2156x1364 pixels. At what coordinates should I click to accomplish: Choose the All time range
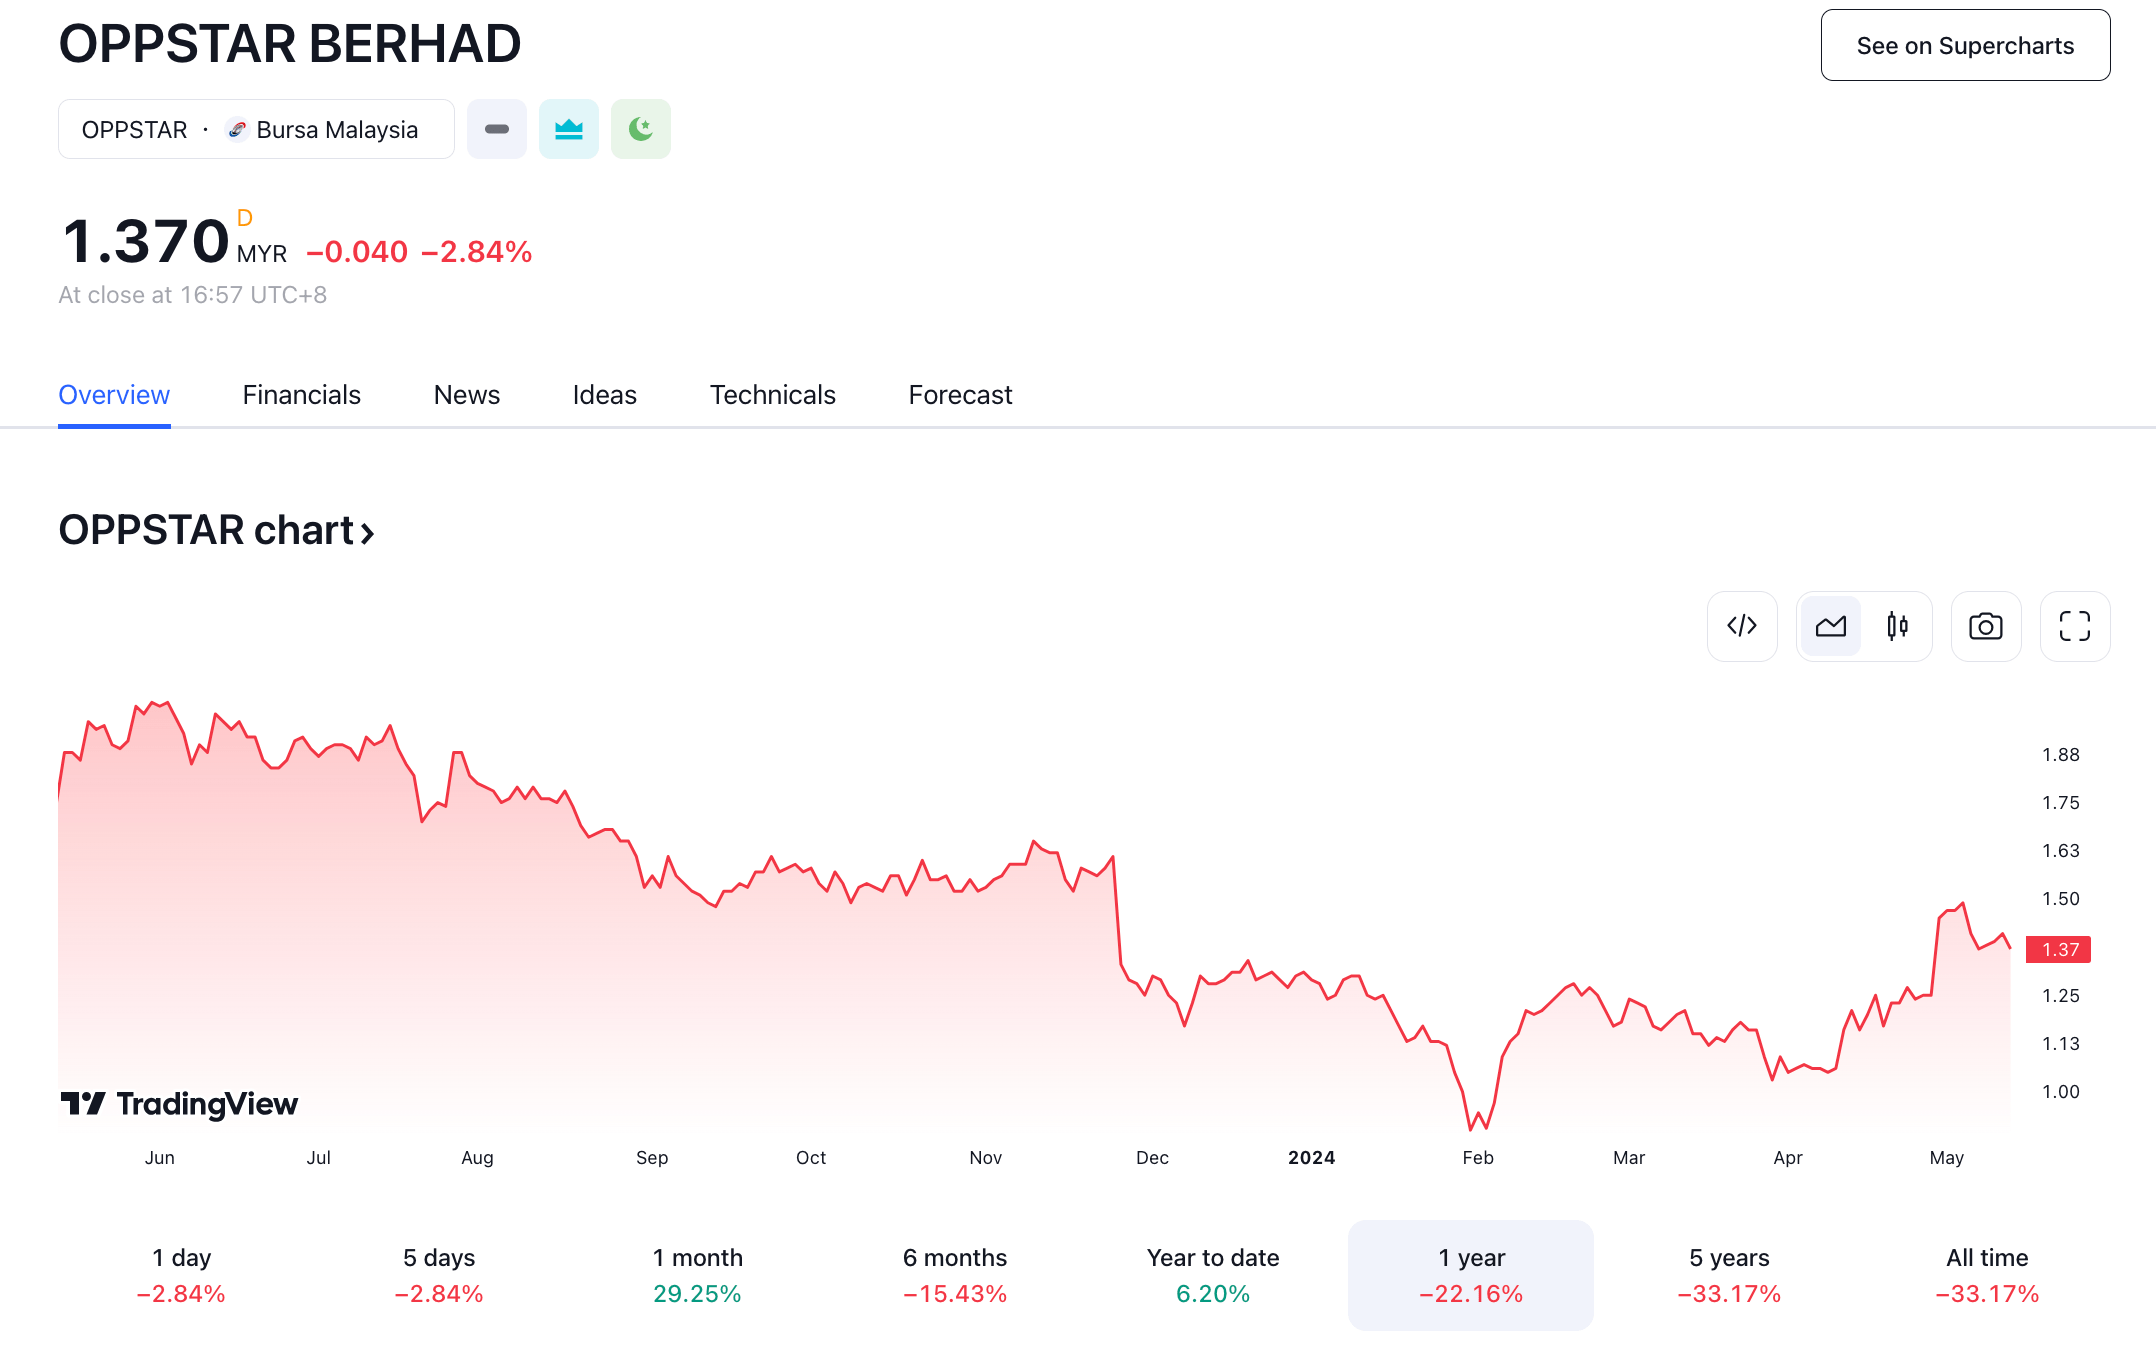tap(1987, 1275)
